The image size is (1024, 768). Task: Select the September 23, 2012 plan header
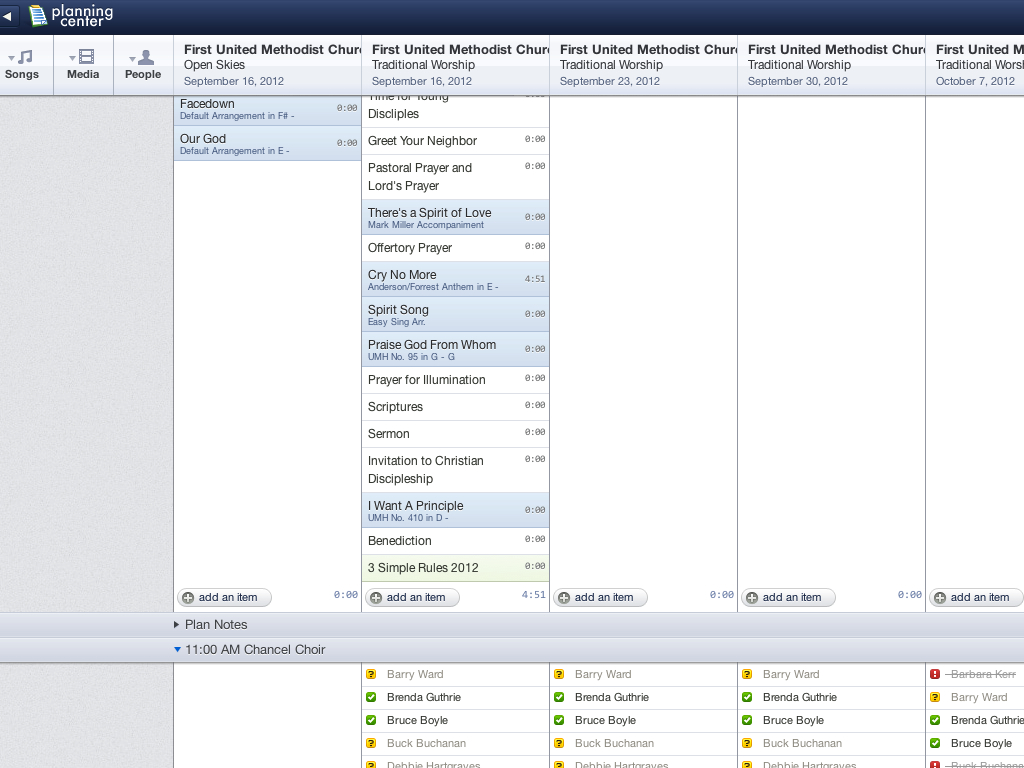tap(643, 65)
